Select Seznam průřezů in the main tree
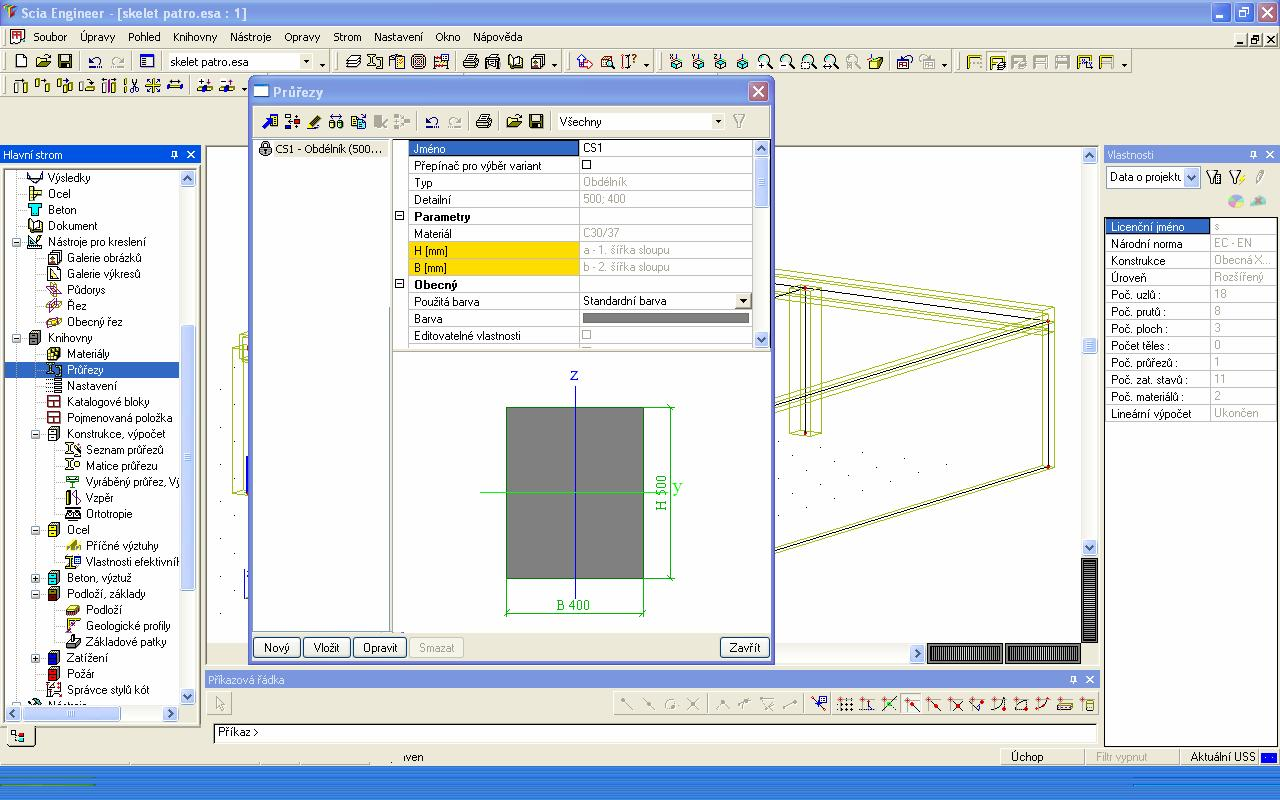Screen dimensions: 1280x800 (x=124, y=450)
